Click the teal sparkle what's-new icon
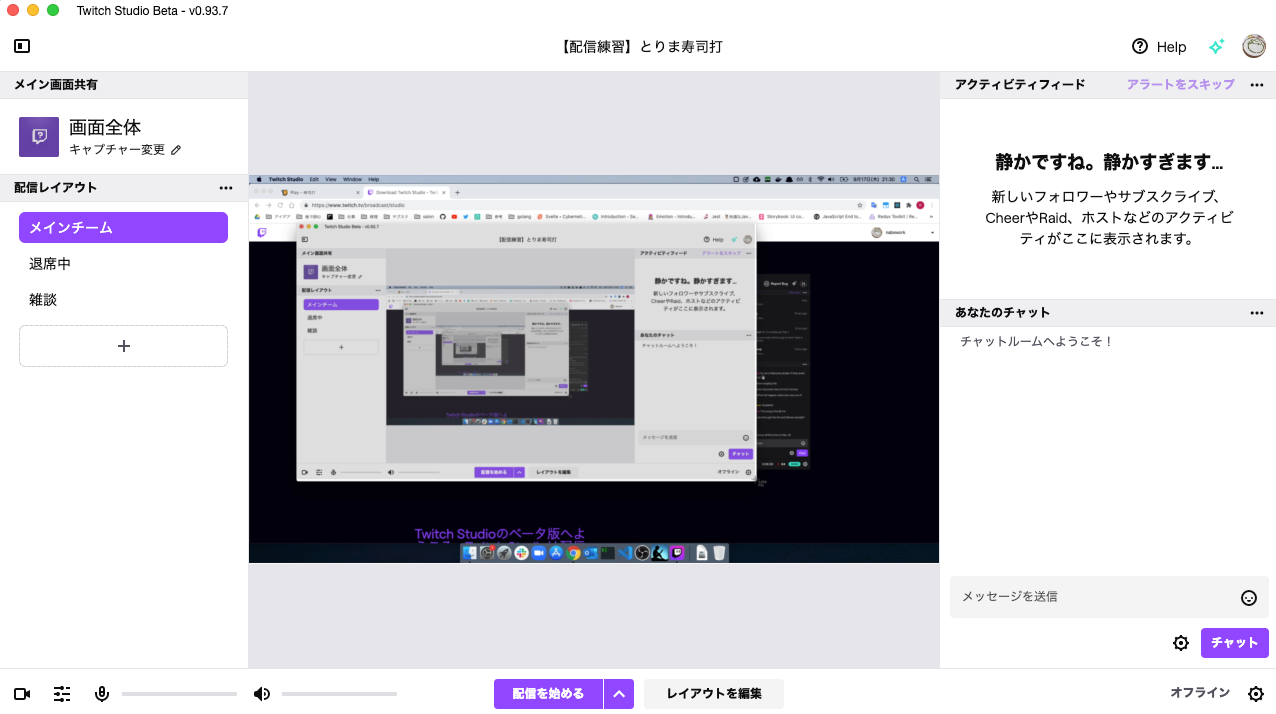Viewport: 1276px width, 714px height. pos(1217,46)
